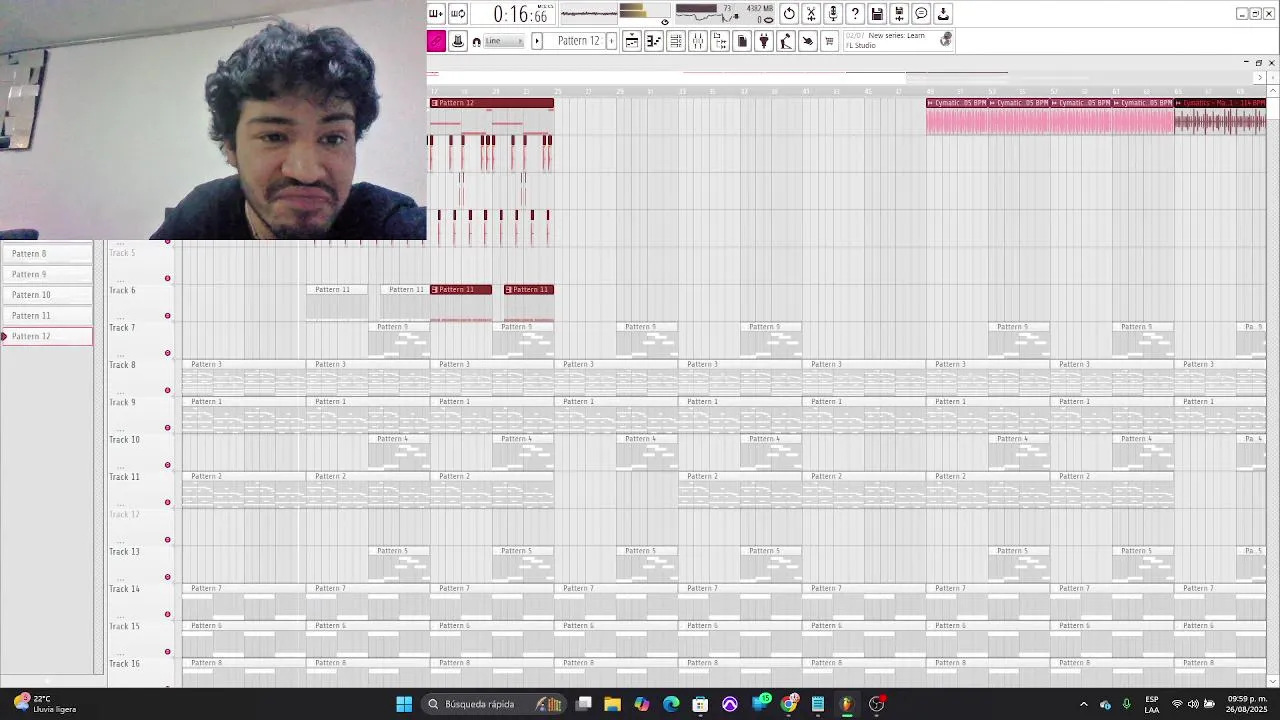This screenshot has width=1280, height=720.
Task: Open the ESP LAA language selector
Action: 1152,704
